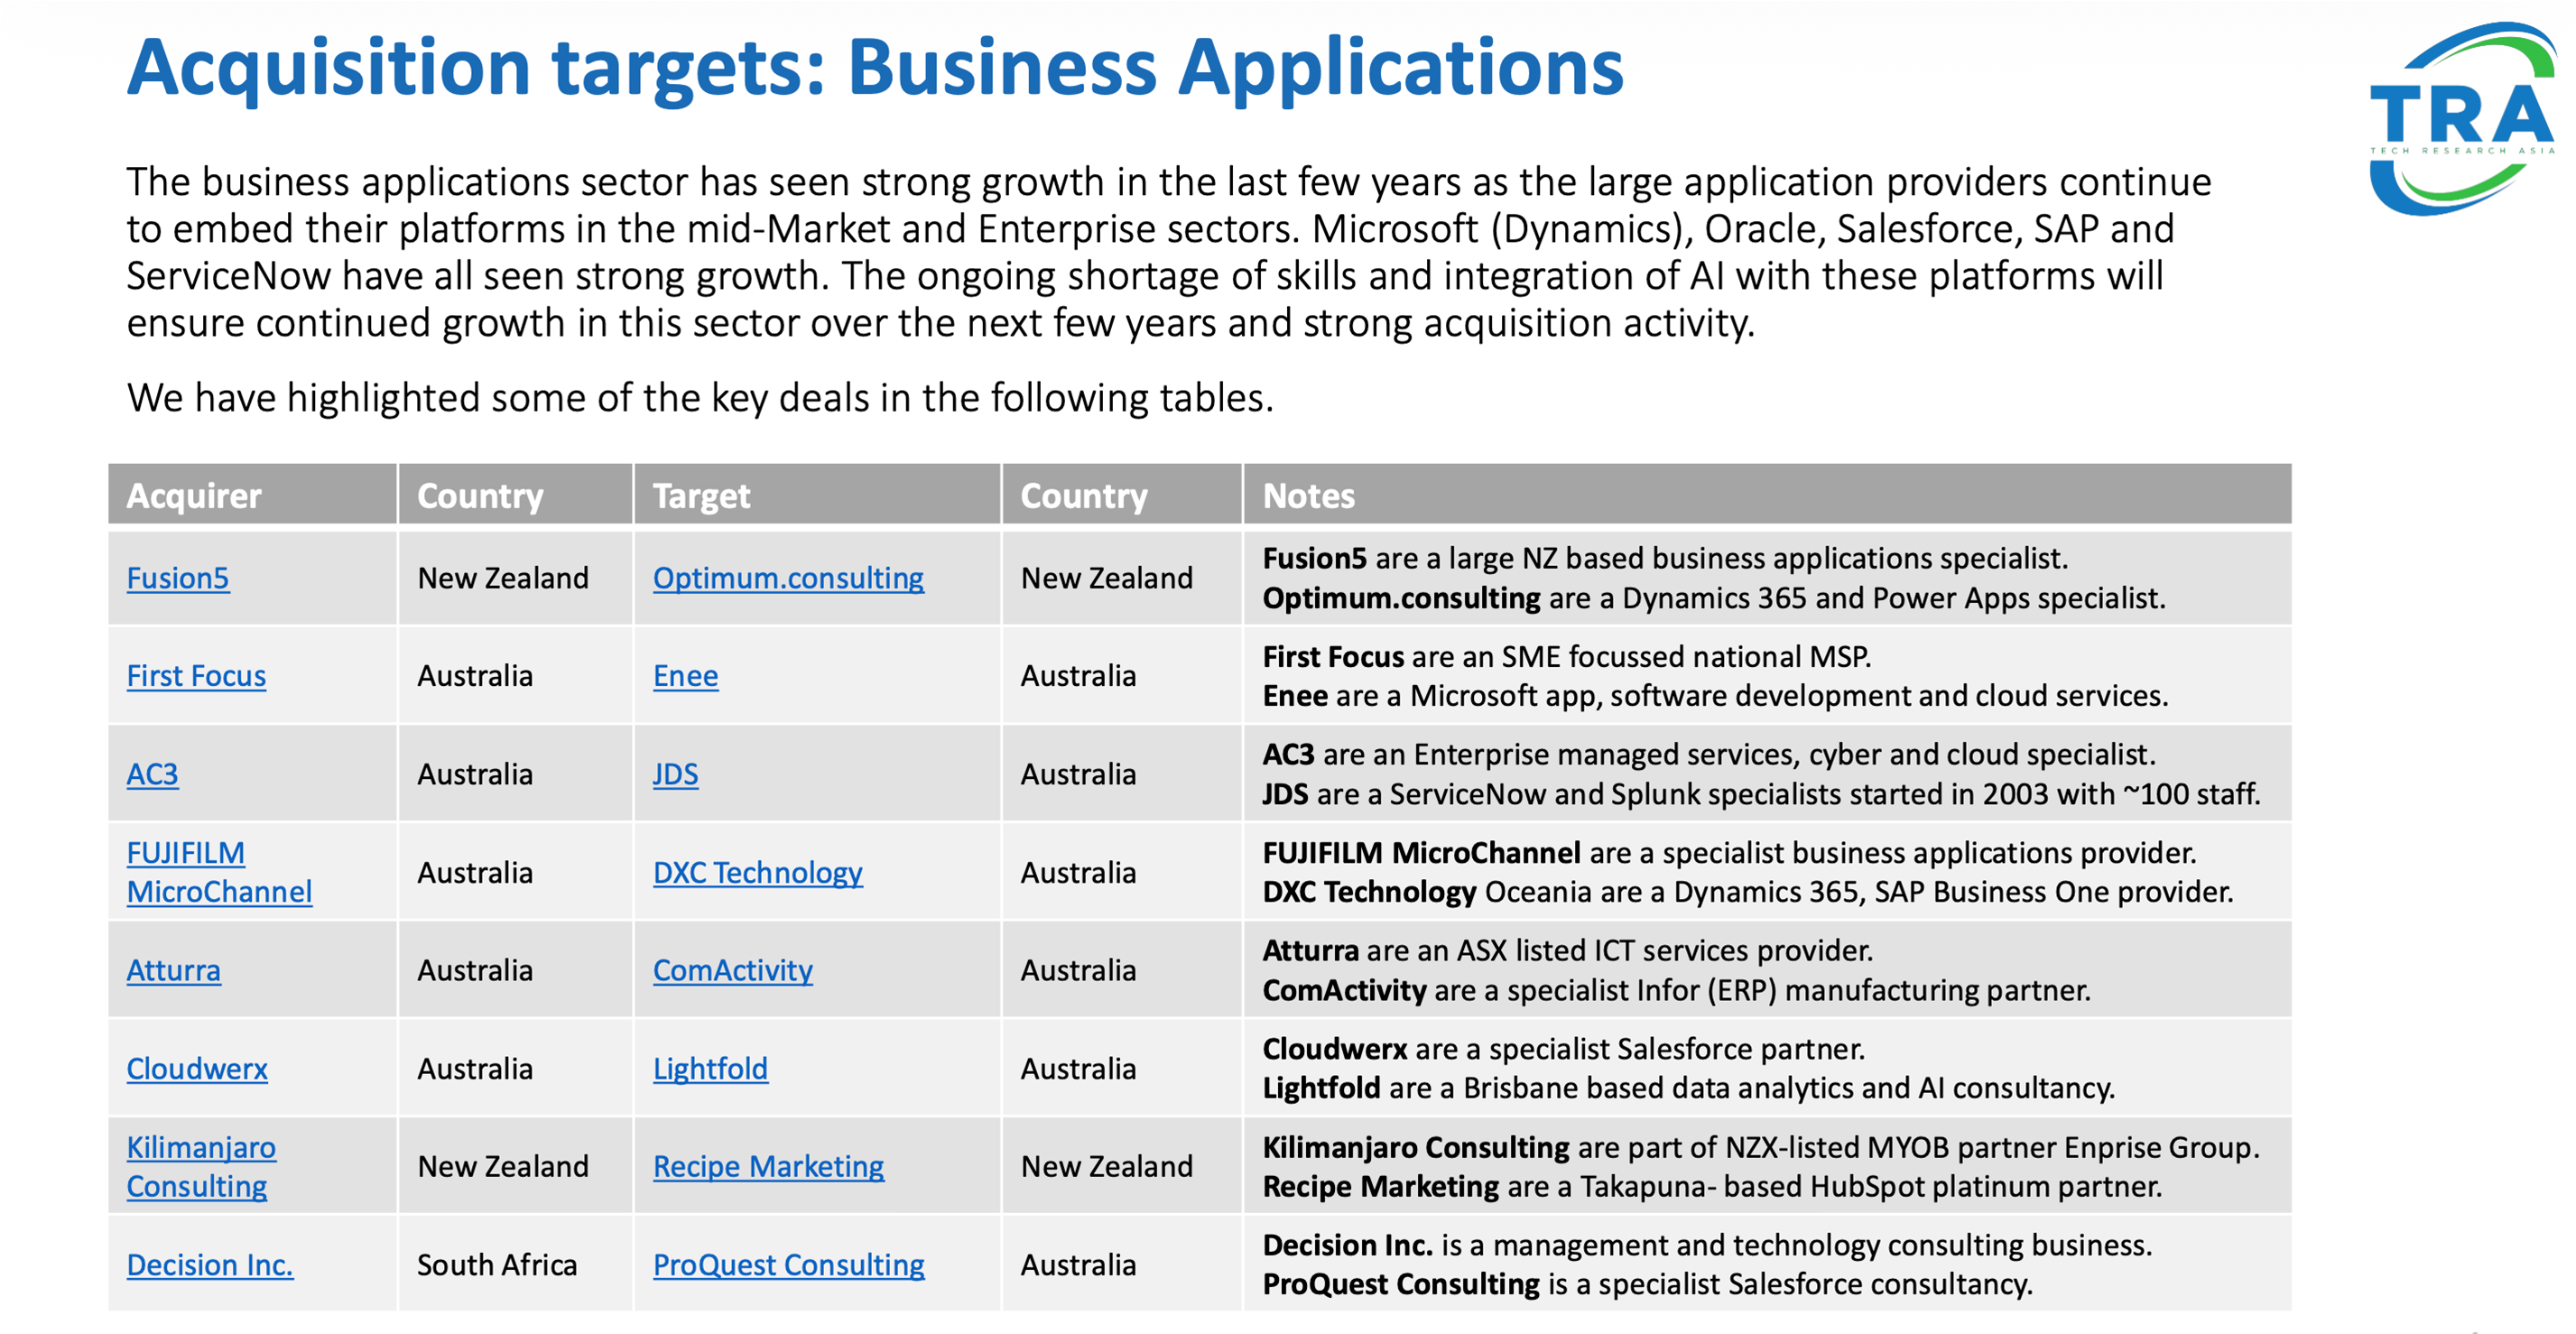Click the Atturra acquirer link
The image size is (2576, 1334).
(173, 970)
